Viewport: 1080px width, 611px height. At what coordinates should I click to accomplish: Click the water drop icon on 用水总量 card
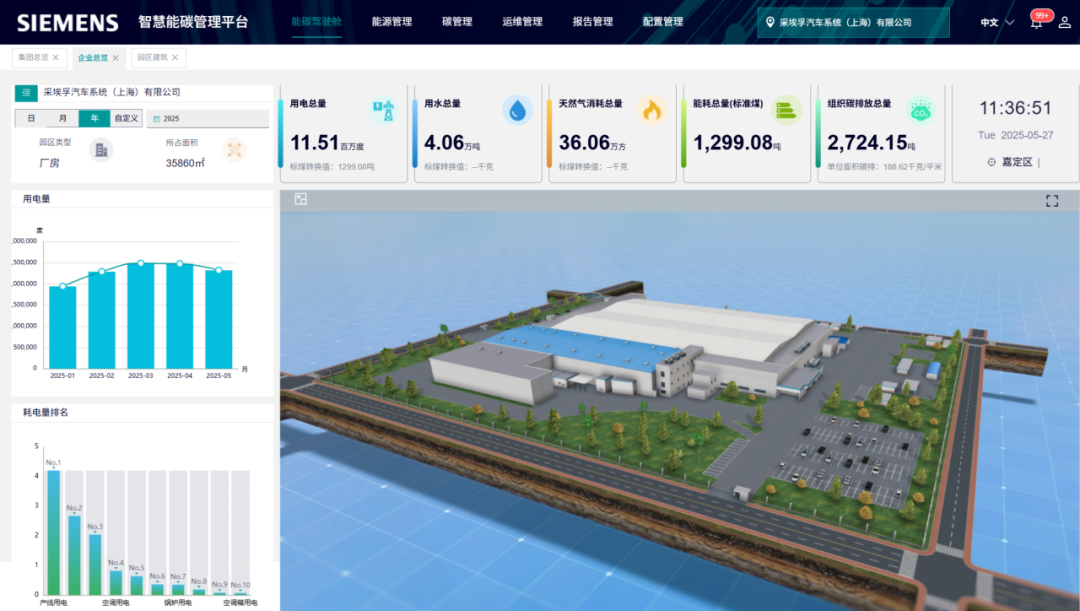517,110
